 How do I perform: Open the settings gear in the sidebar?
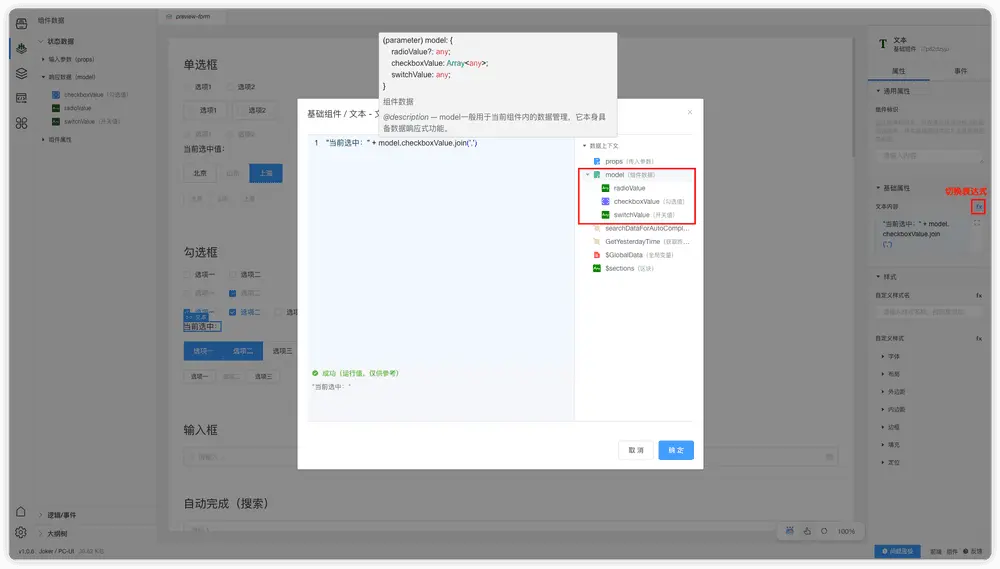point(20,532)
